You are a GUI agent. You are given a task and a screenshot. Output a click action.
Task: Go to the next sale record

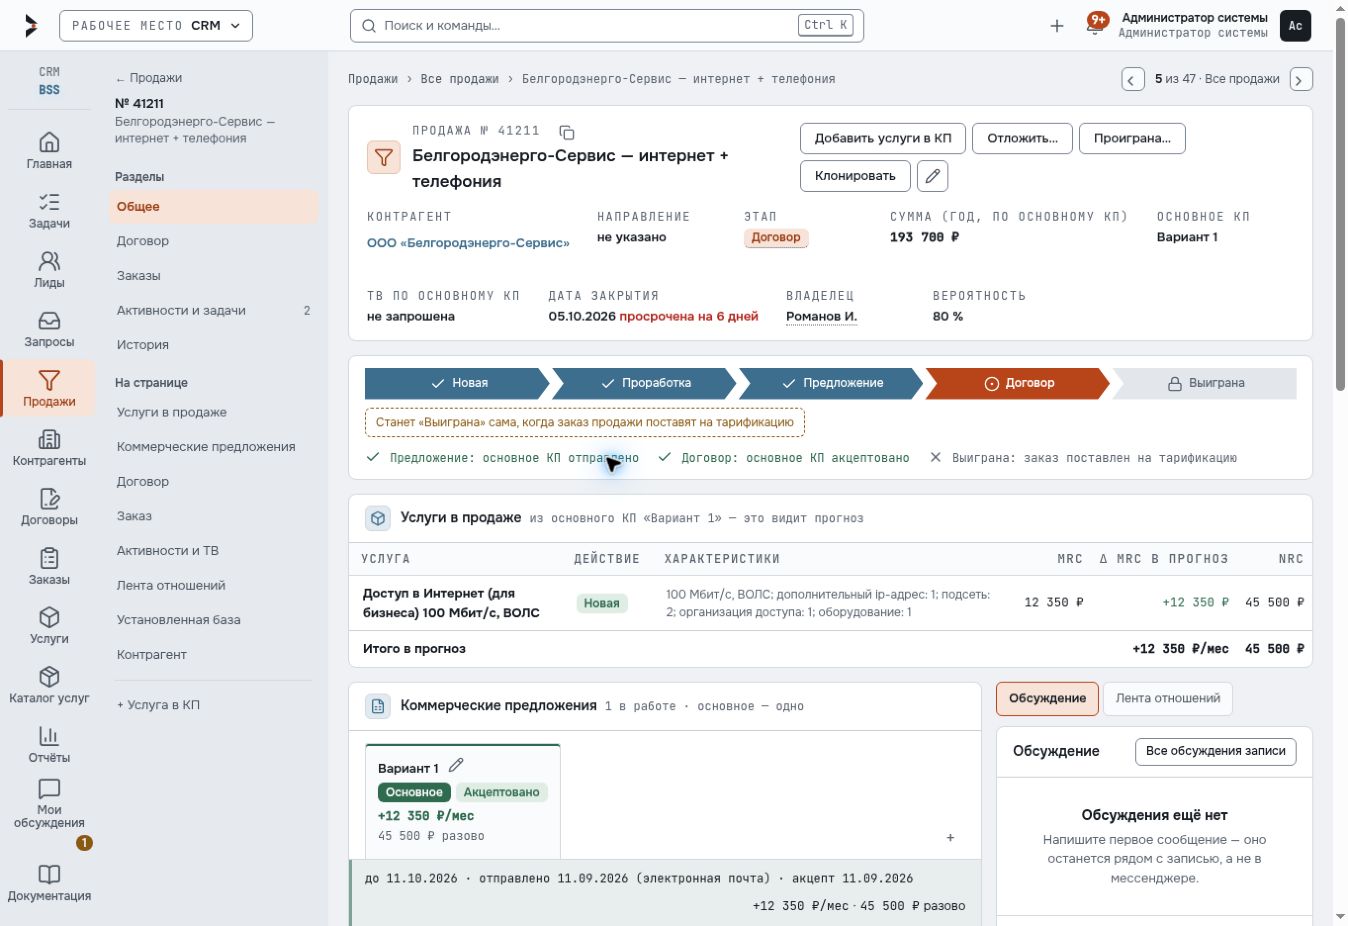[x=1300, y=79]
